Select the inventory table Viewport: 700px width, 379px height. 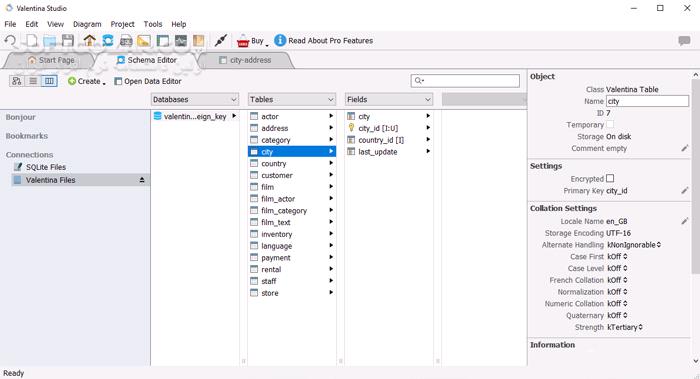tap(292, 234)
